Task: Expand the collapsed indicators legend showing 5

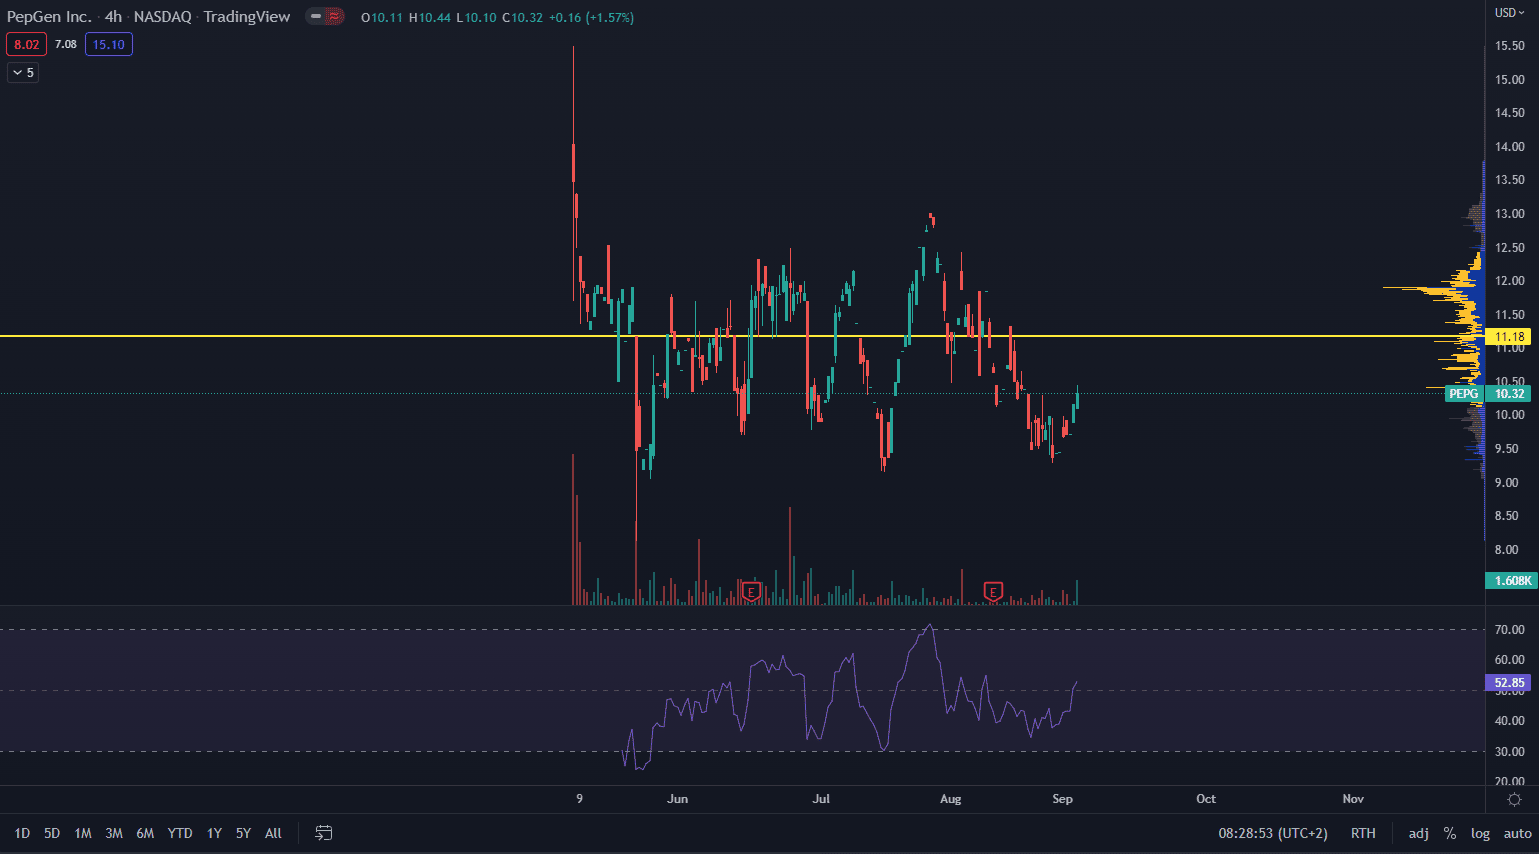Action: pyautogui.click(x=23, y=72)
